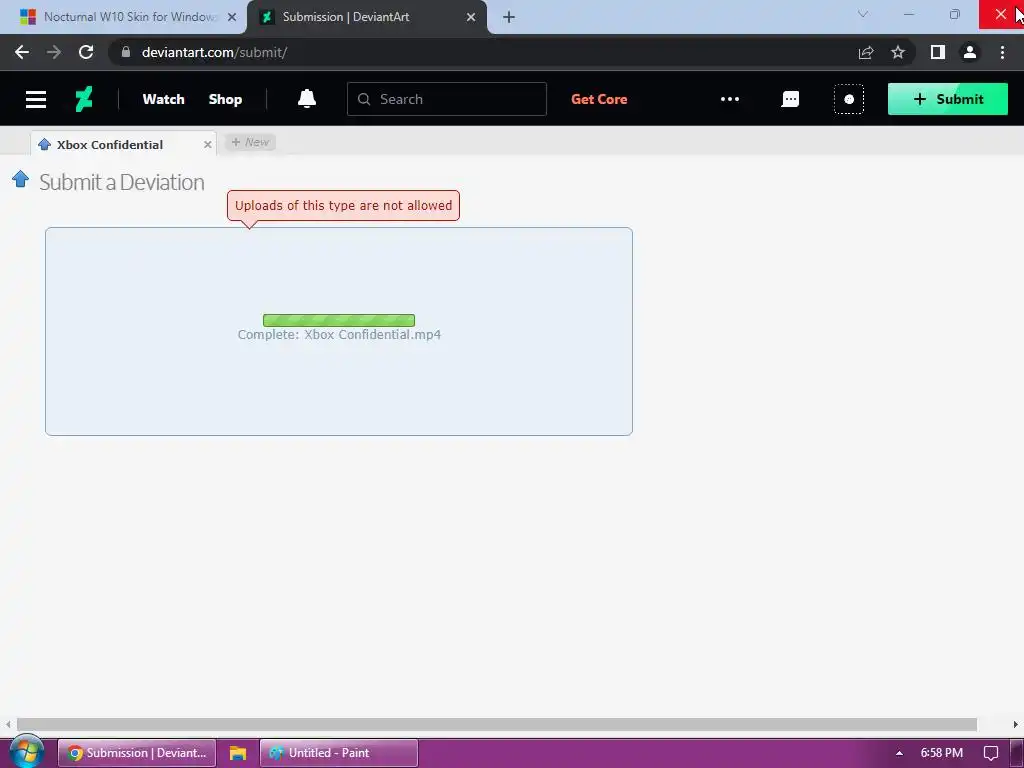Go back with the browser back arrow

[x=22, y=52]
